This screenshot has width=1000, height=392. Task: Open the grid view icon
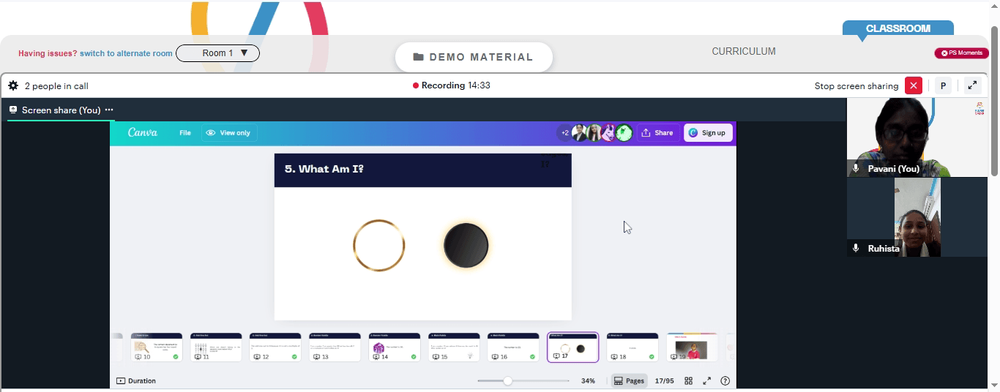coord(689,381)
